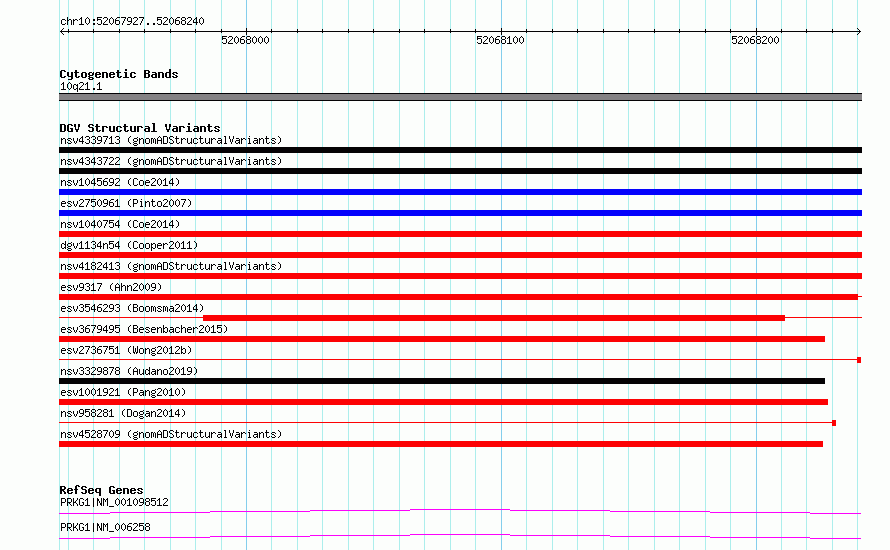Open the nsv1045692 (Coe2014) label
The width and height of the screenshot is (890, 550).
coord(120,182)
